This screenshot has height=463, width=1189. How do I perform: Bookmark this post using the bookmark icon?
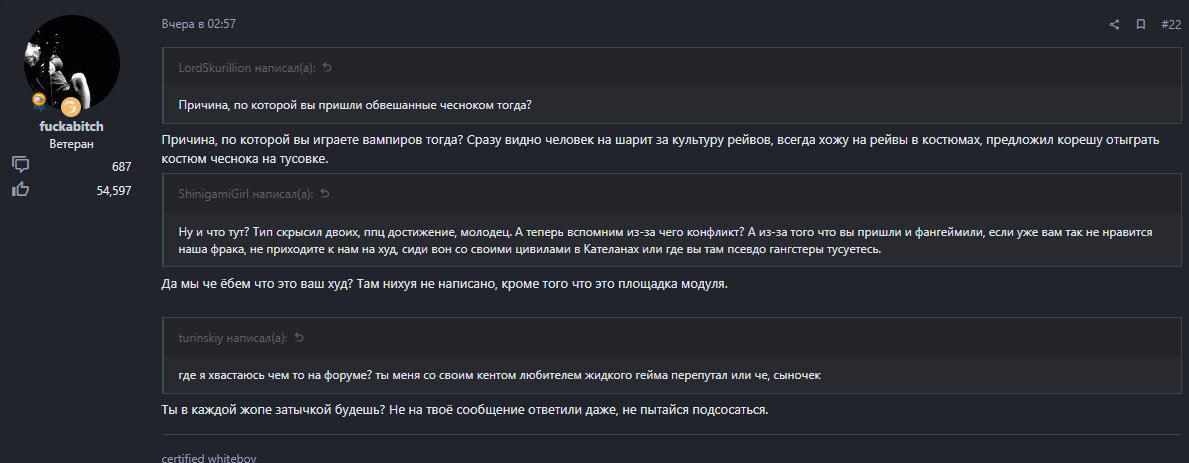pos(1141,24)
